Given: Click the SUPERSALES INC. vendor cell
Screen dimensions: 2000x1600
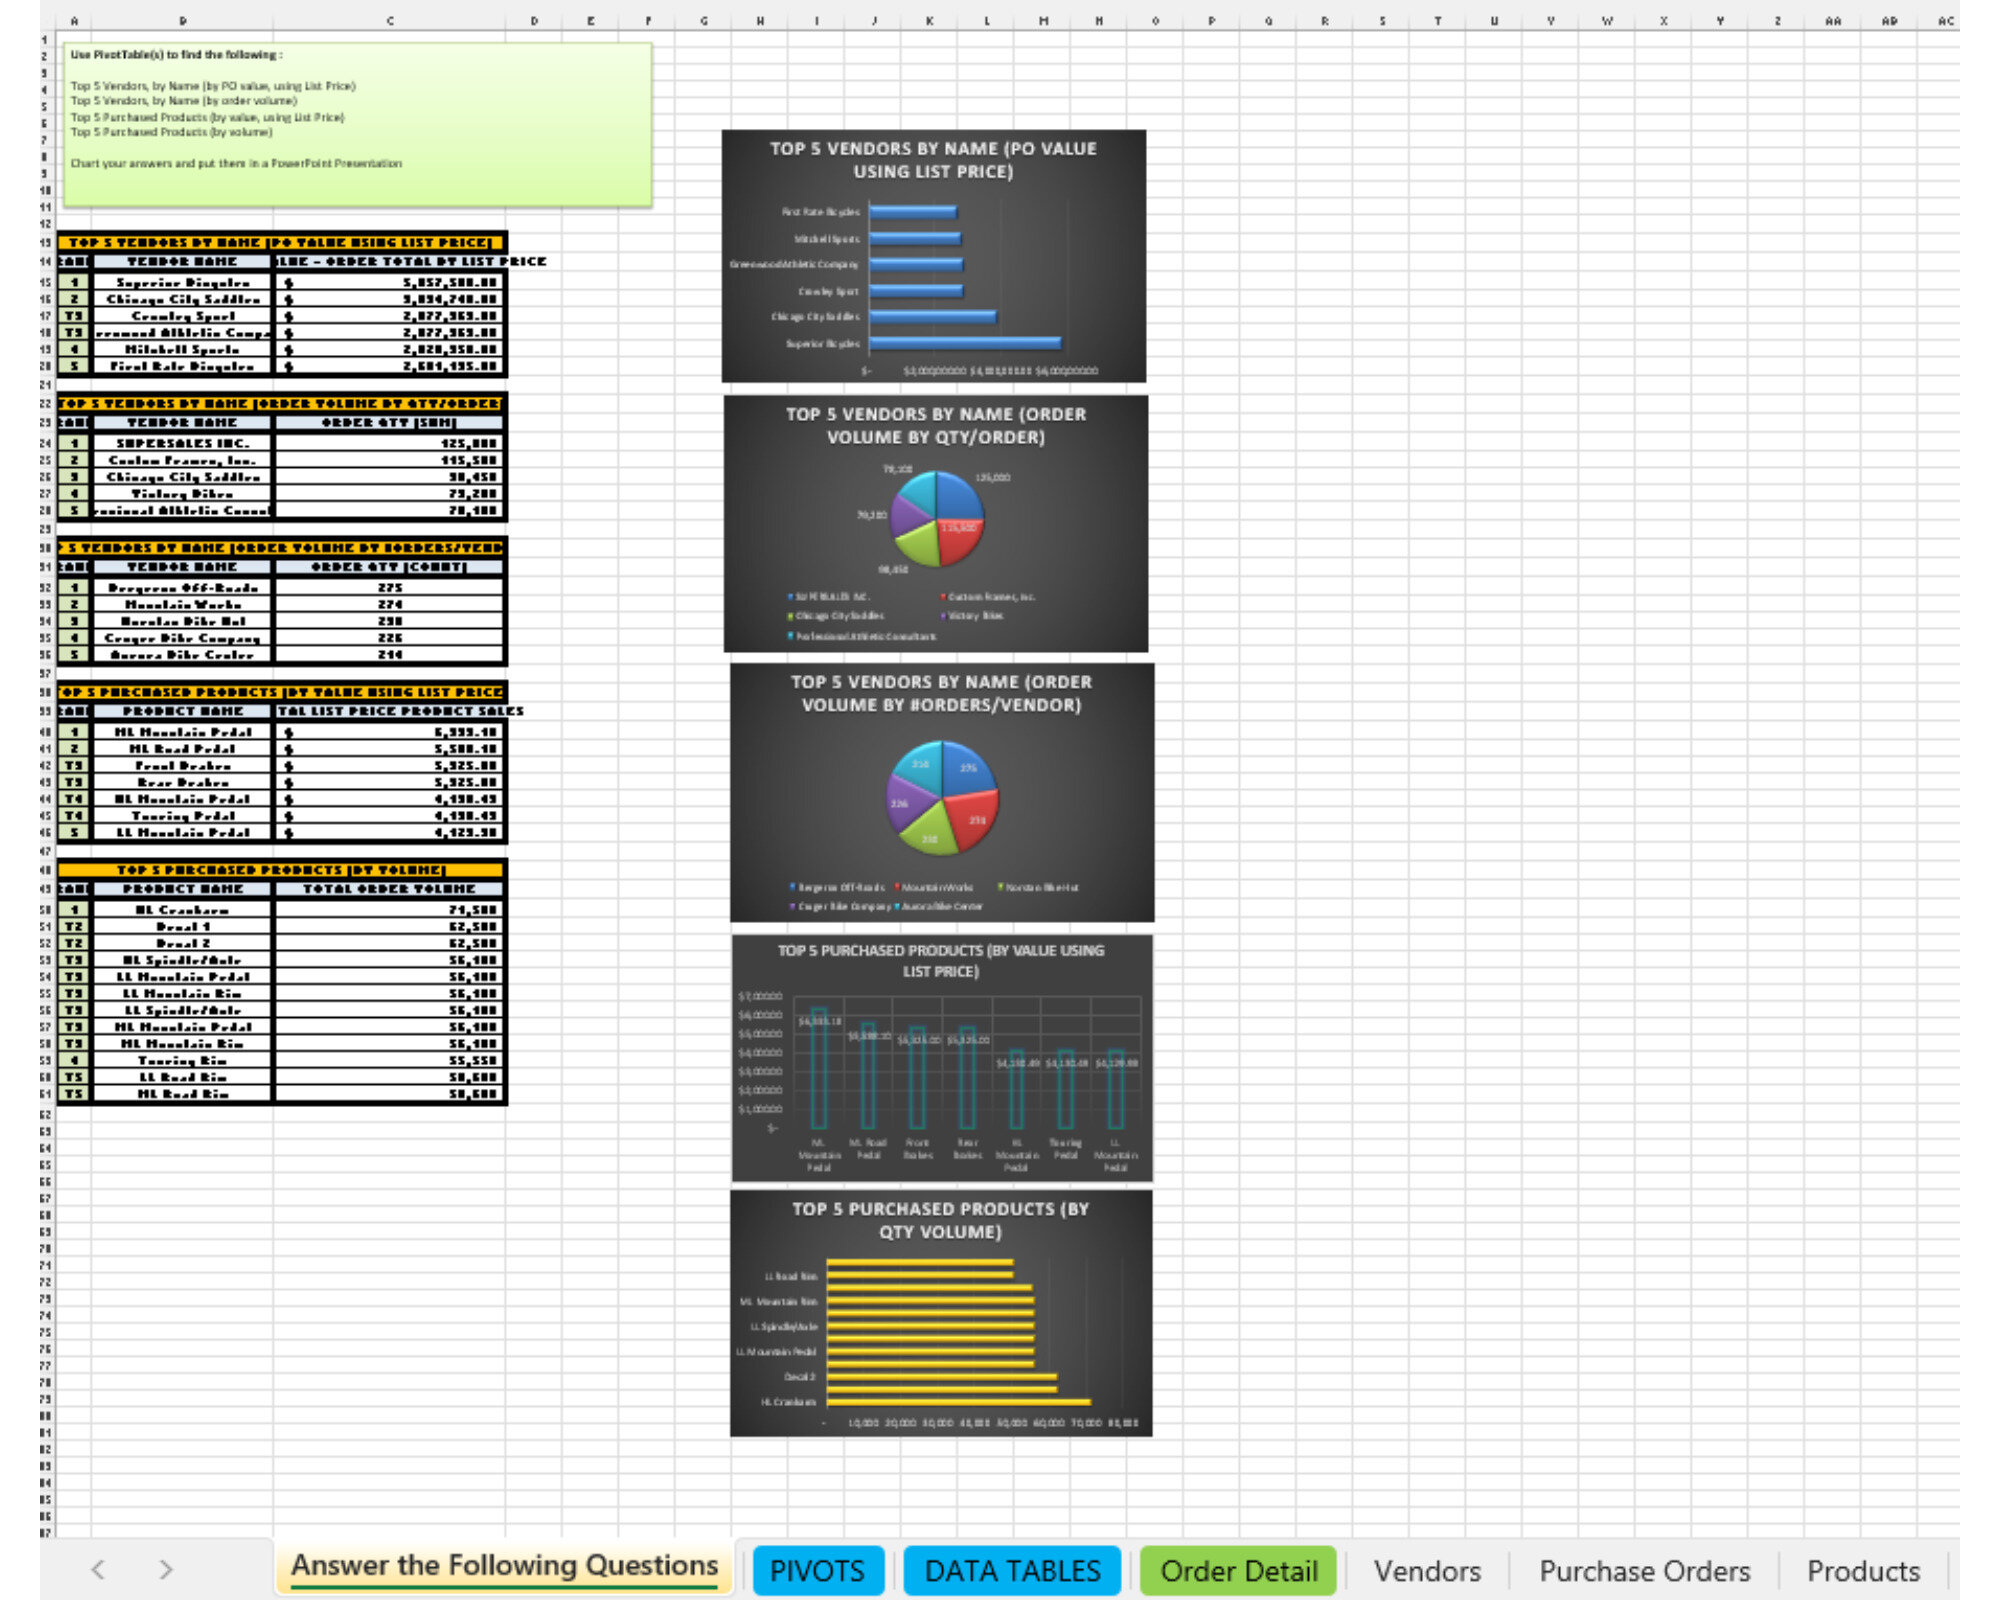Looking at the screenshot, I should coord(182,443).
